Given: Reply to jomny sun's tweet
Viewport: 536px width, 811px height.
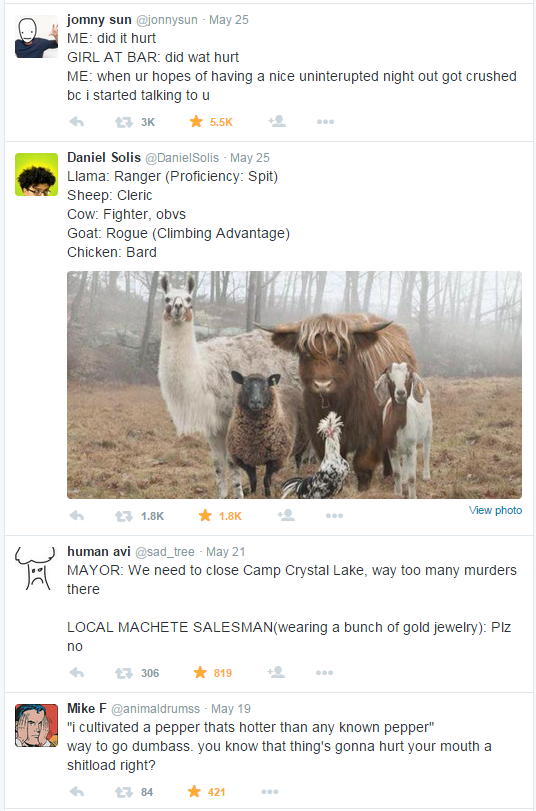Looking at the screenshot, I should [x=77, y=122].
